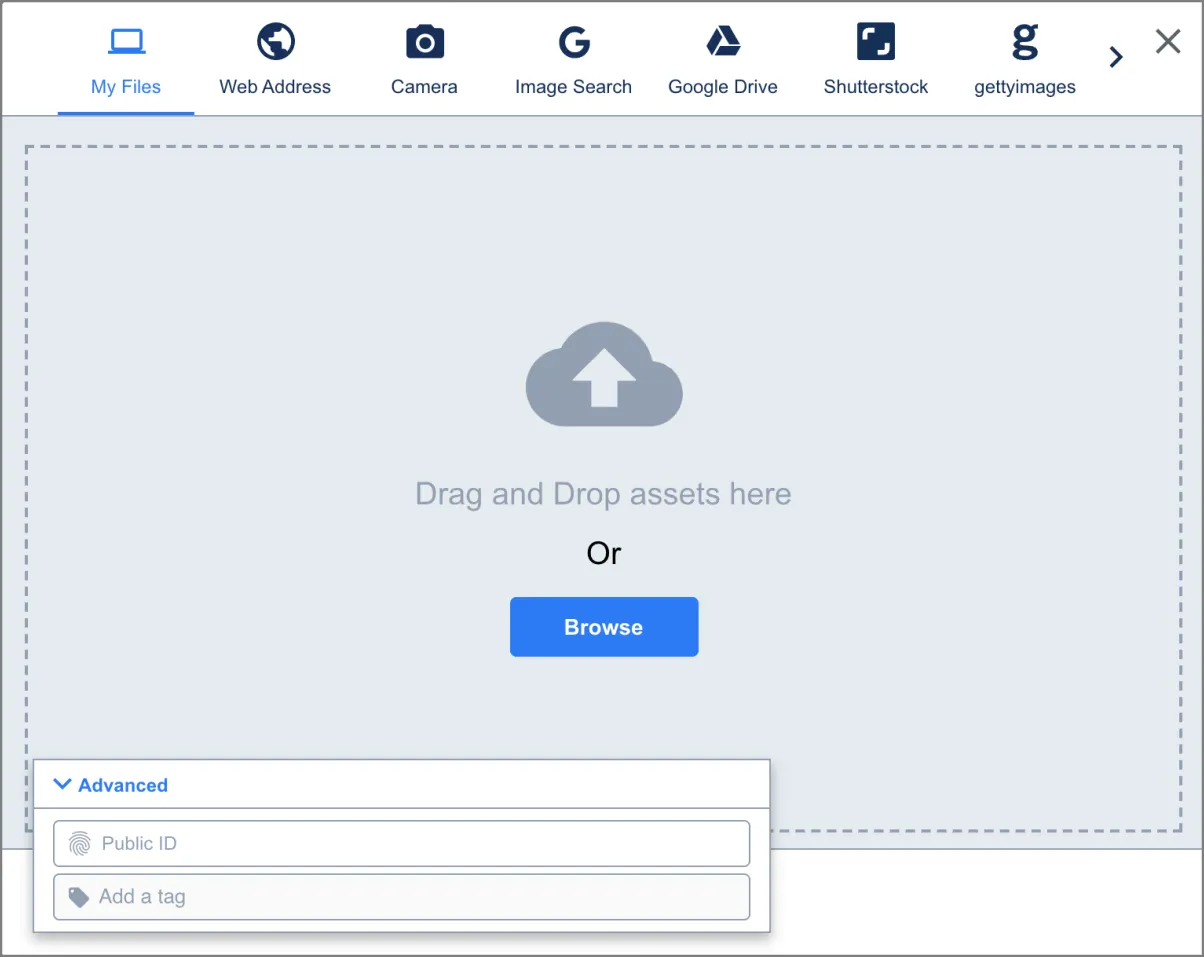1204x957 pixels.
Task: Click the Google Image Search icon
Action: (x=573, y=41)
